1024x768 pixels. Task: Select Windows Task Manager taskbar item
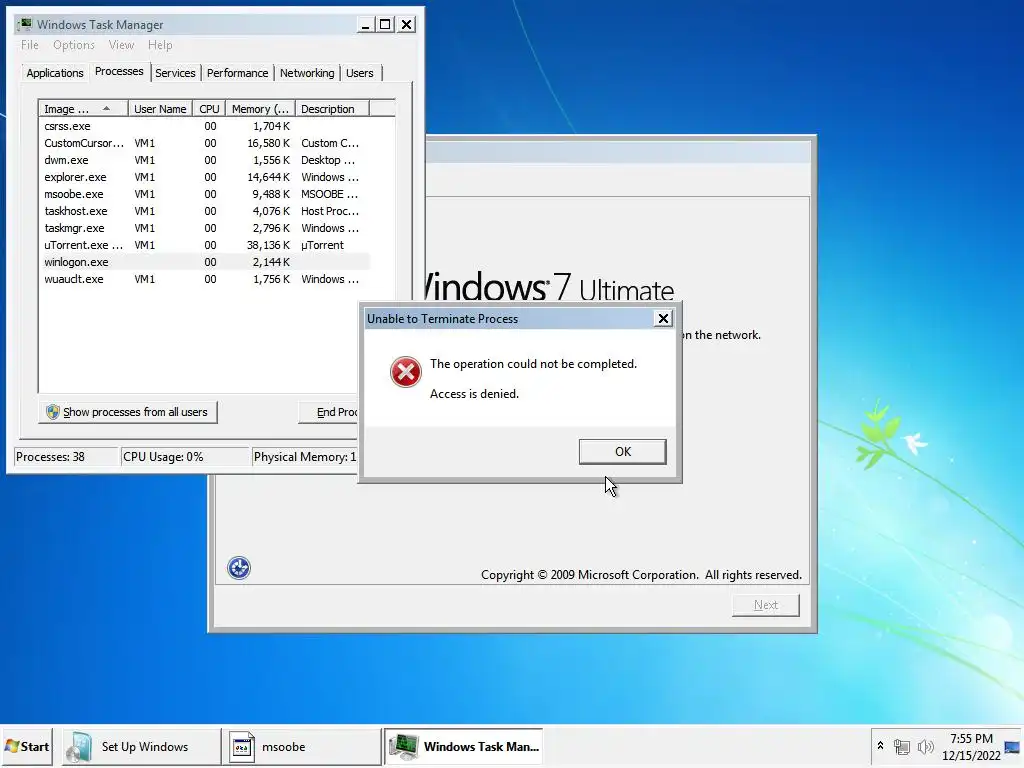[464, 746]
